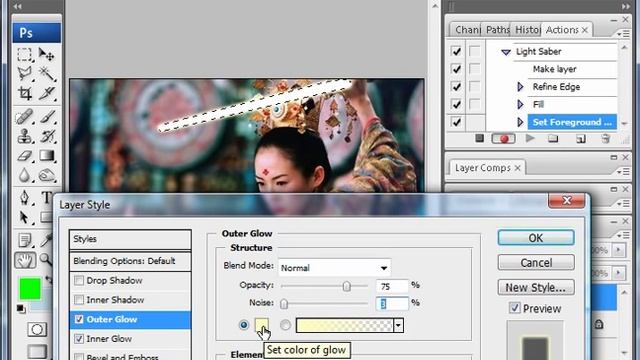Select the Type tool

pos(46,198)
